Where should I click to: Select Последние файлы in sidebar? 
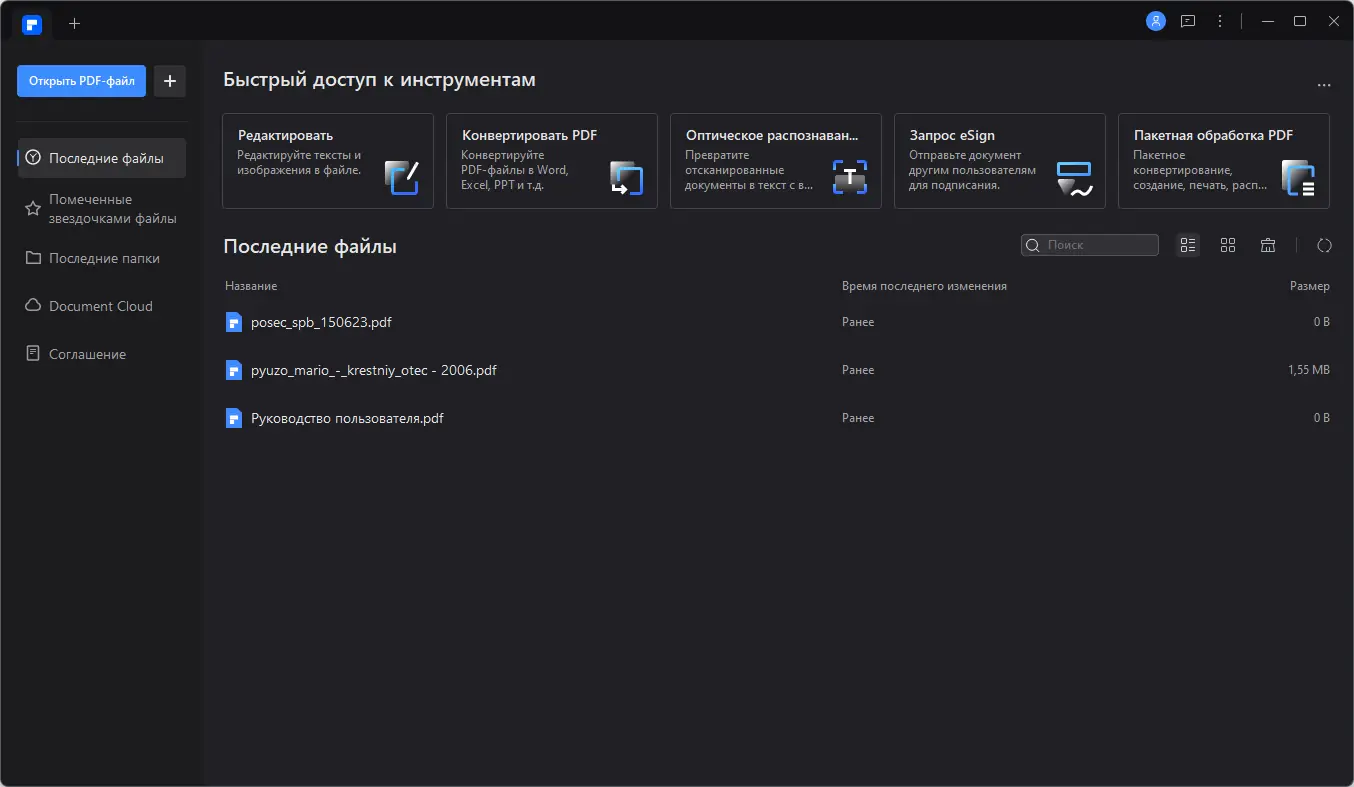click(102, 158)
